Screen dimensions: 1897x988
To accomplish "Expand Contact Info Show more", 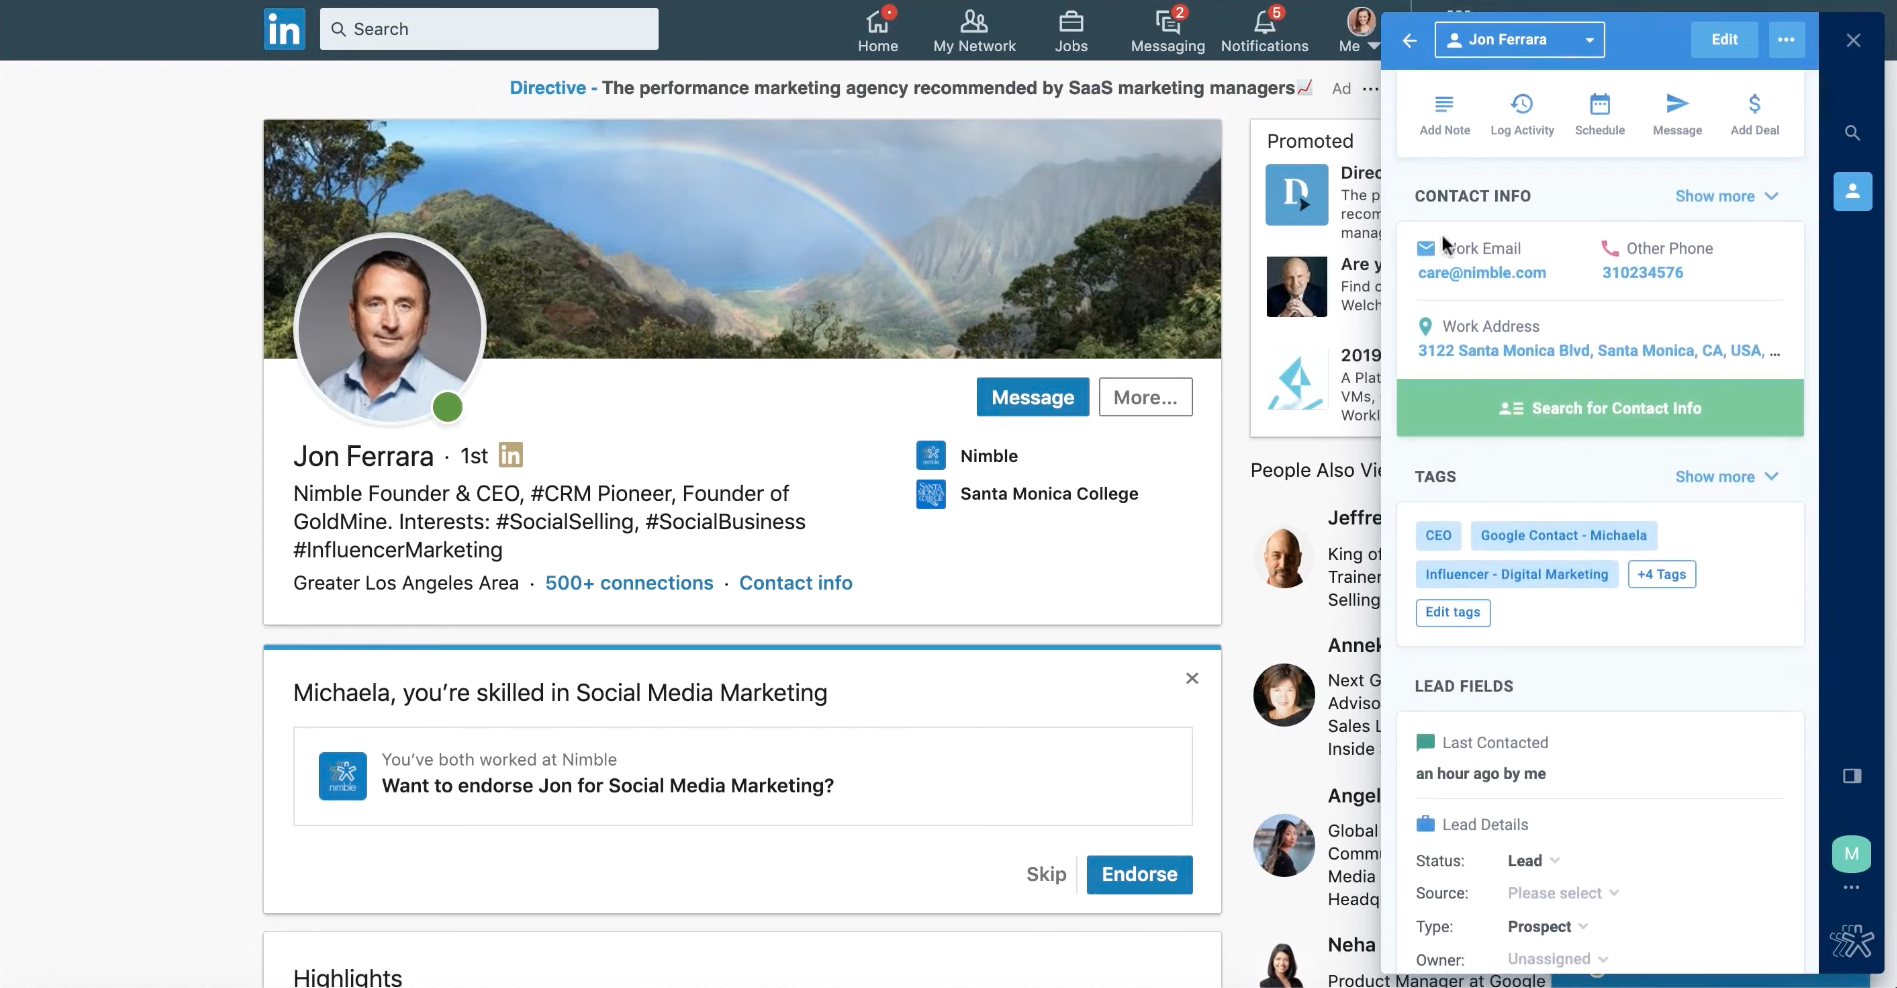I will pos(1726,196).
